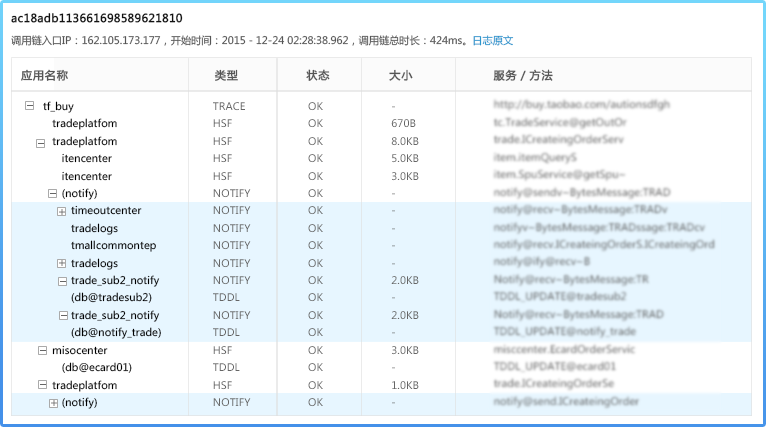Collapse the tf_buy root node
The height and width of the screenshot is (427, 766).
click(29, 106)
